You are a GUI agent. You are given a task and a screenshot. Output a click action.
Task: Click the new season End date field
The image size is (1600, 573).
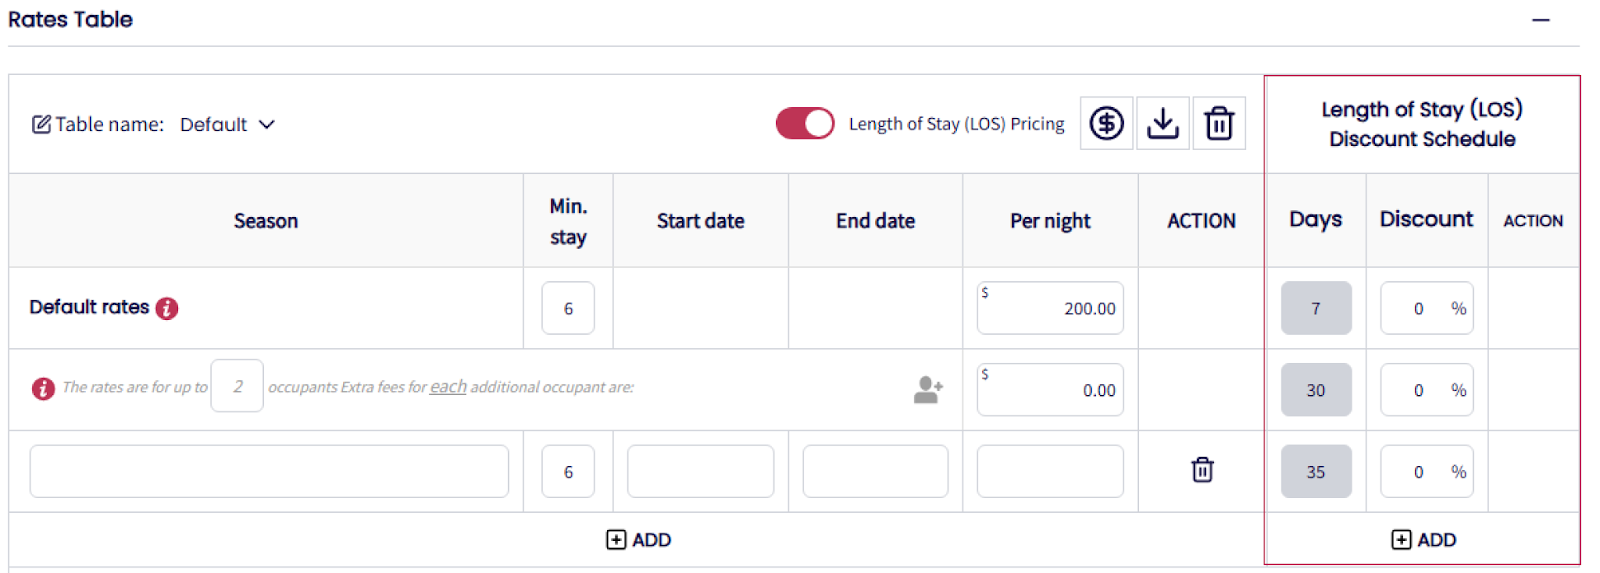[x=875, y=471]
